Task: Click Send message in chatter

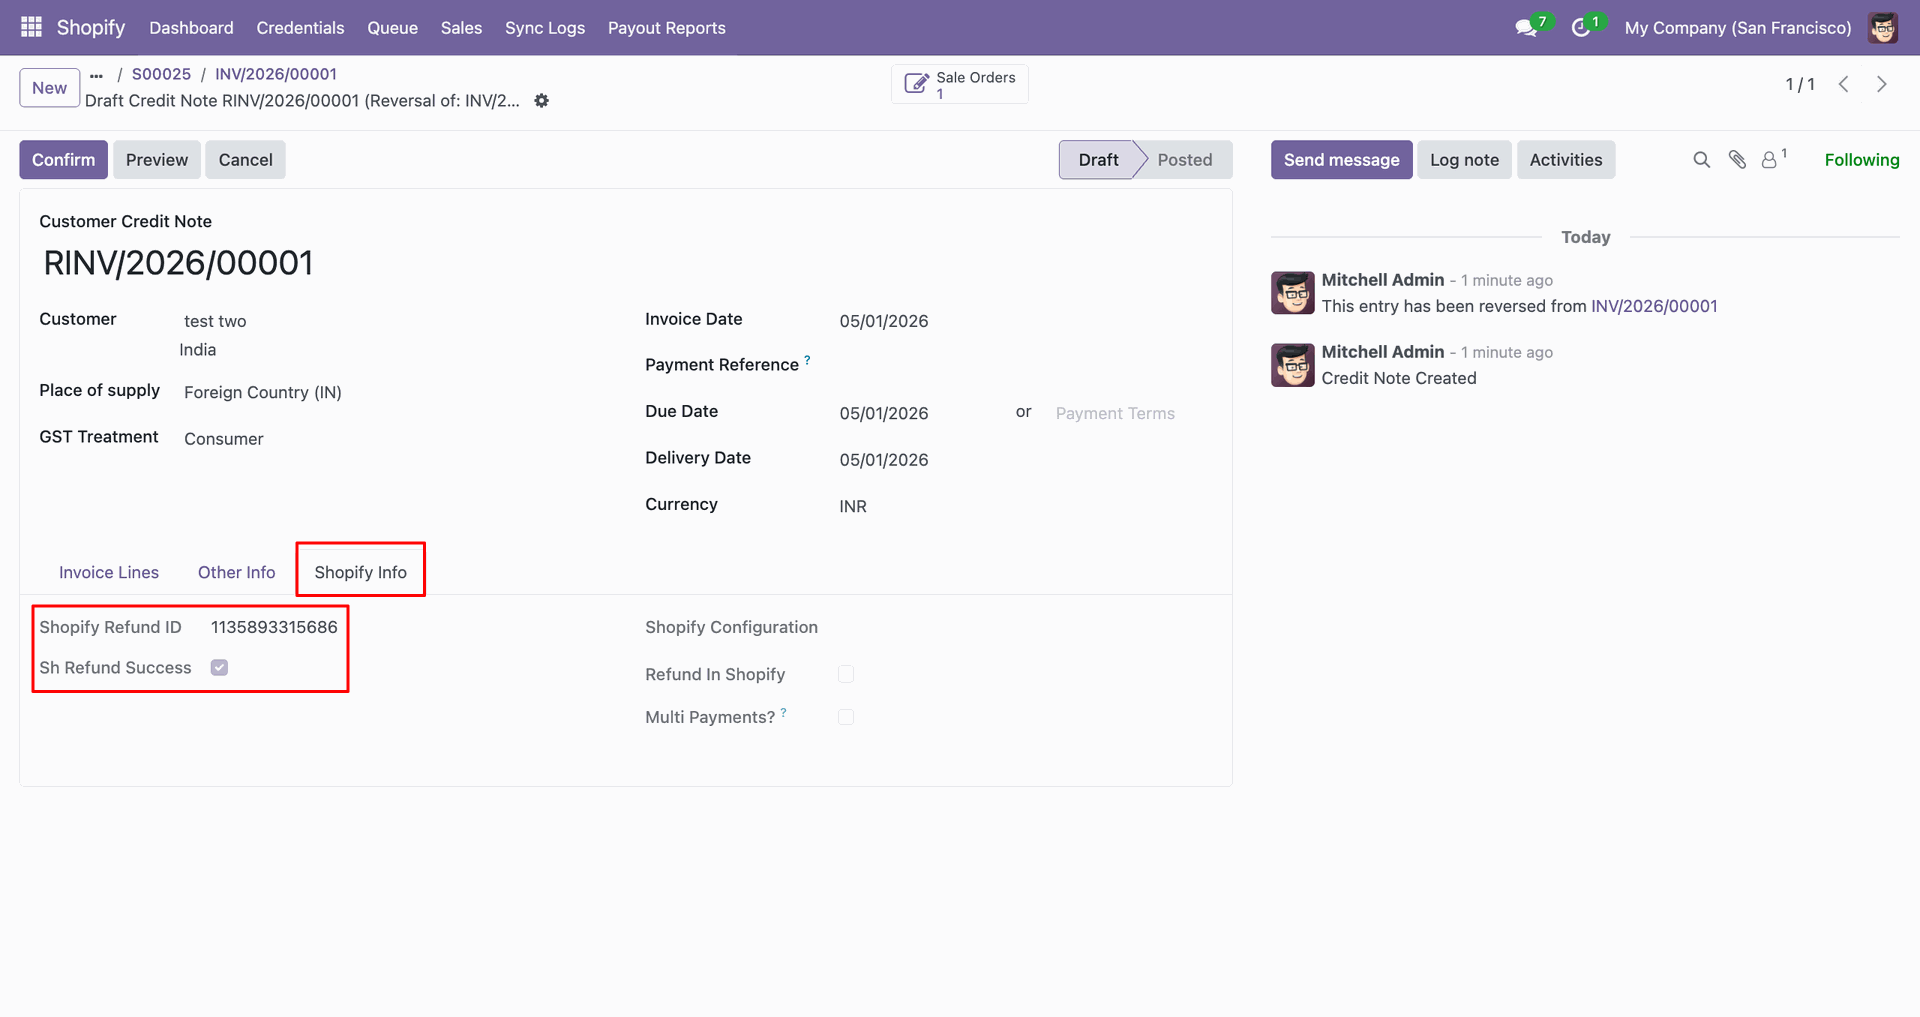Action: (x=1341, y=160)
